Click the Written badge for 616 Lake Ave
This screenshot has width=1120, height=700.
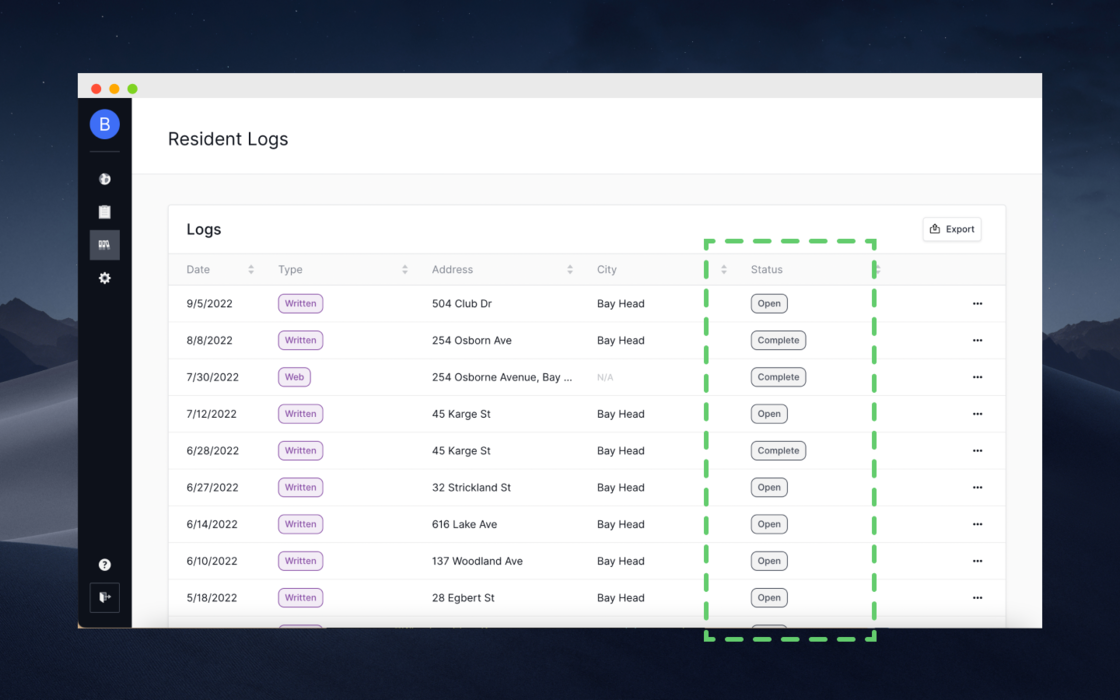click(300, 524)
